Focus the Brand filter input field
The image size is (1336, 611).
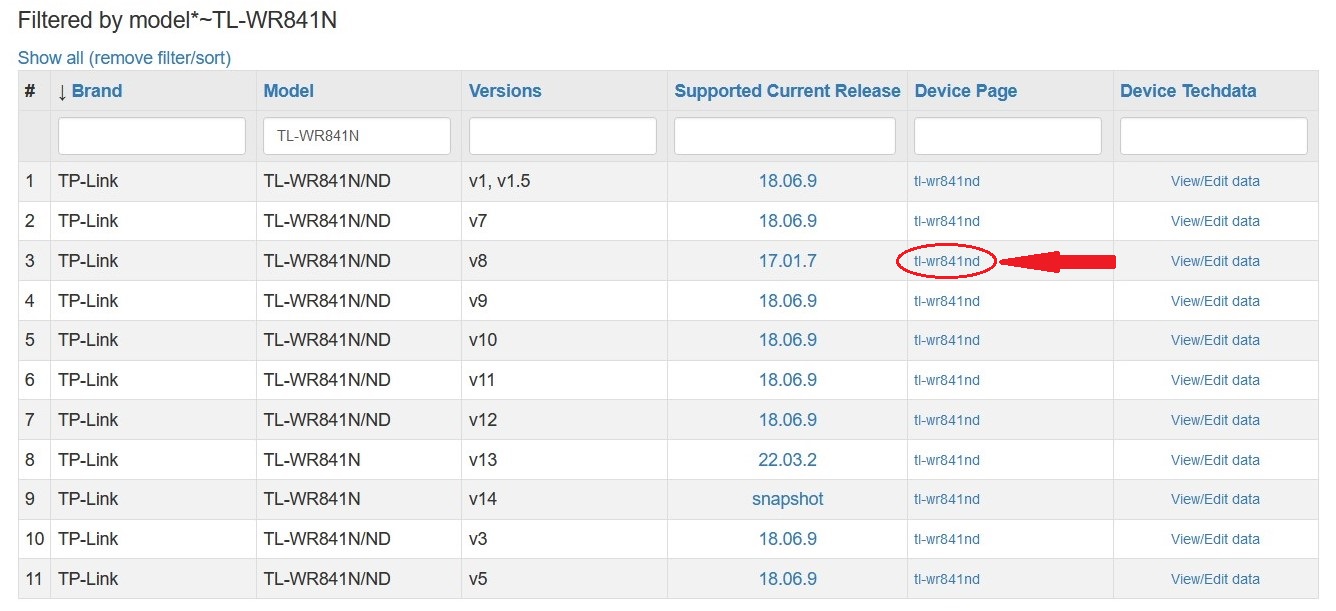(152, 136)
